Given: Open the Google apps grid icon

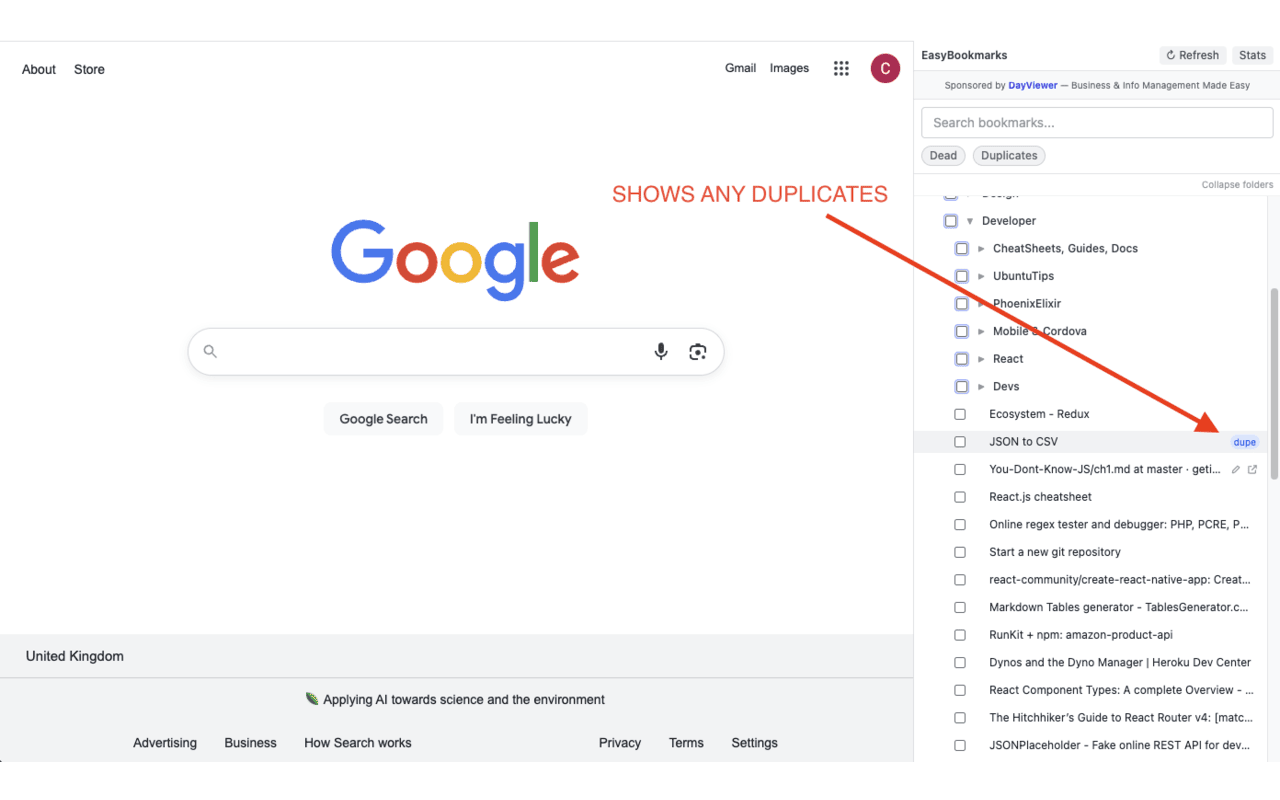Looking at the screenshot, I should 841,68.
